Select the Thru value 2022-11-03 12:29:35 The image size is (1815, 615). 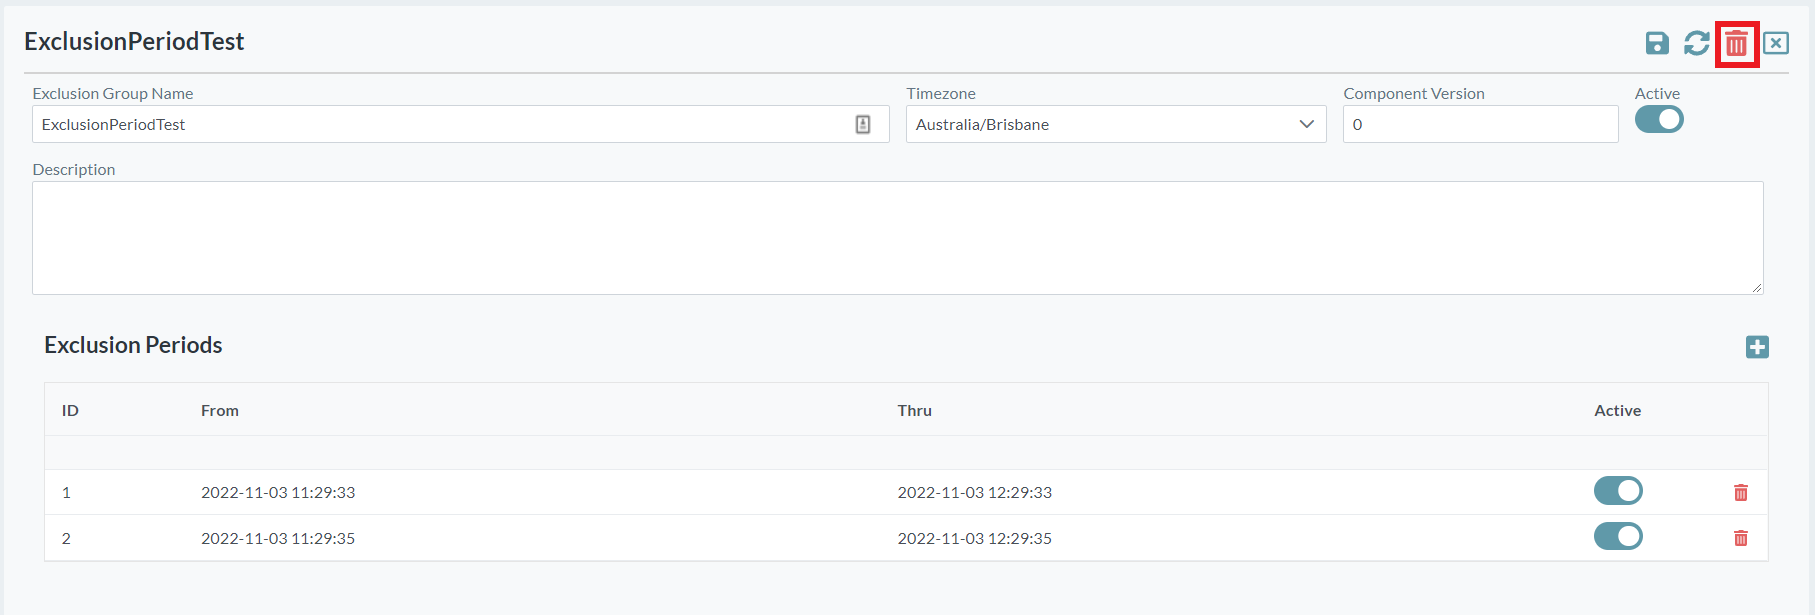pos(974,538)
